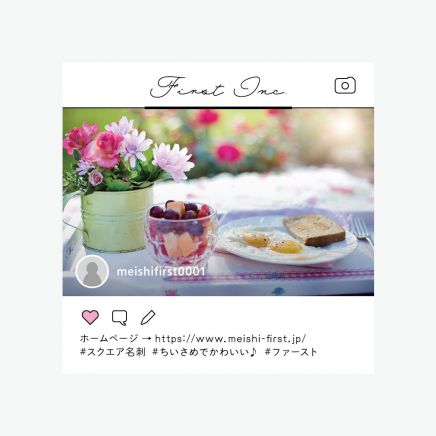Select the pencil edit icon
Viewport: 436px width, 436px height.
pos(148,317)
